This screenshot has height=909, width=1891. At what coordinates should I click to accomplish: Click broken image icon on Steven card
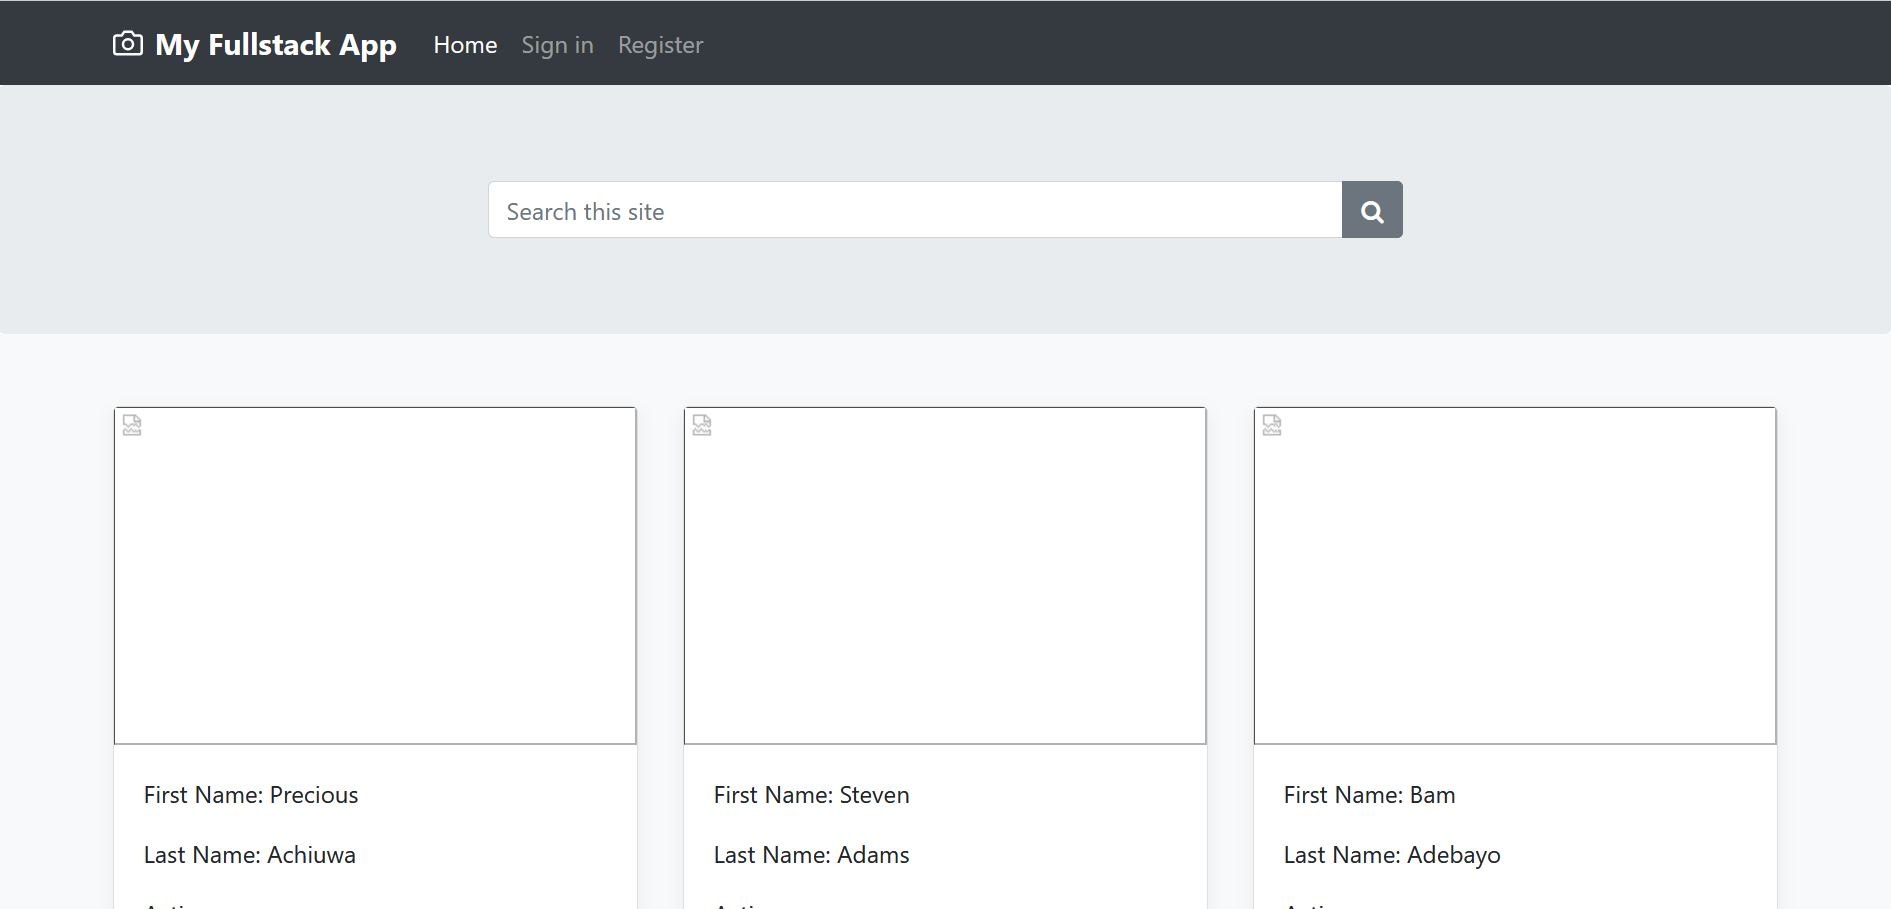(x=702, y=425)
